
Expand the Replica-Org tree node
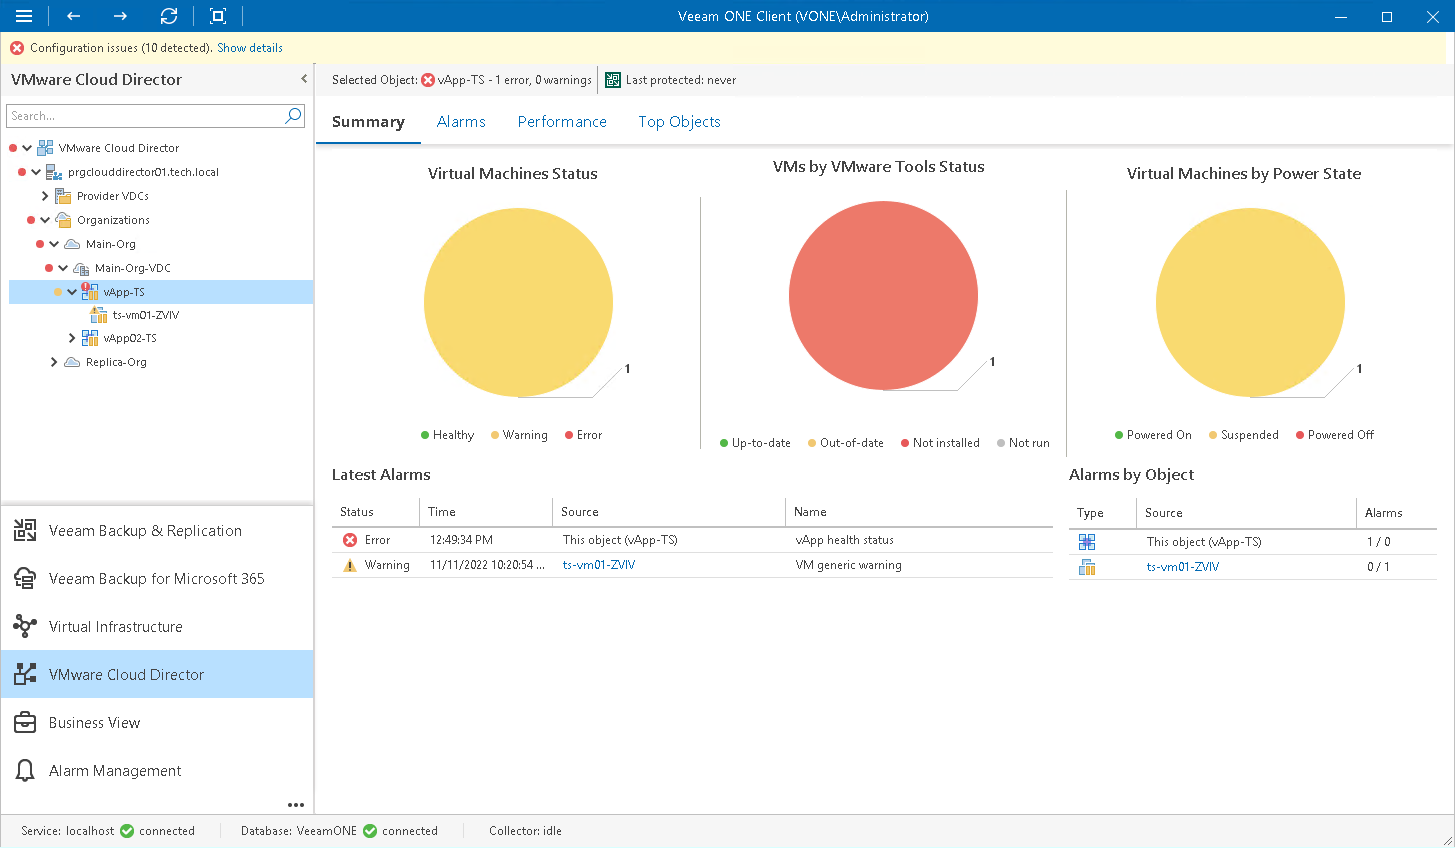pos(54,362)
